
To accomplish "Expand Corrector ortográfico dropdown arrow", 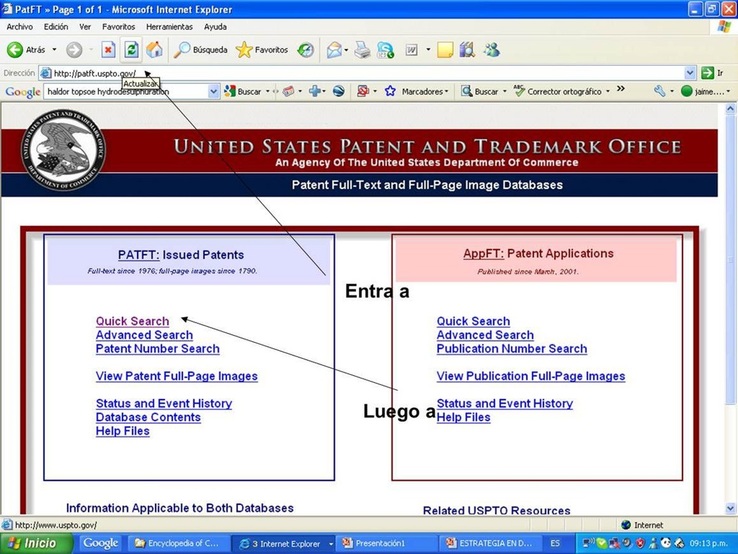I will tap(607, 91).
